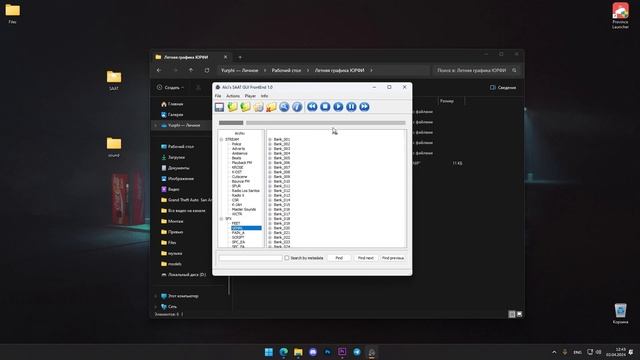
Task: Open the SAAT folder on the desktop
Action: click(114, 80)
